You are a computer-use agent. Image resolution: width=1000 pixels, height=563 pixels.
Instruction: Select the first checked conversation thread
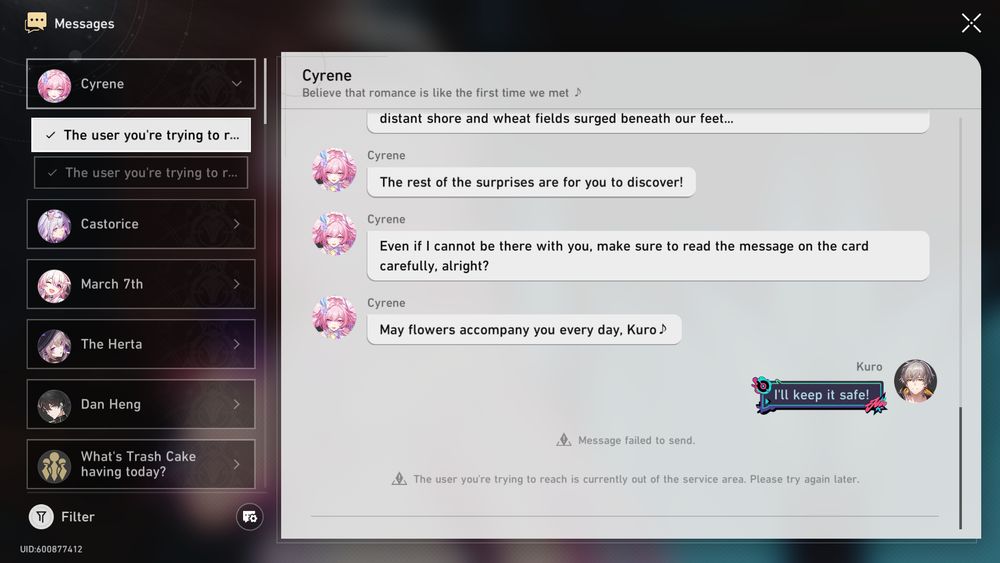click(141, 135)
